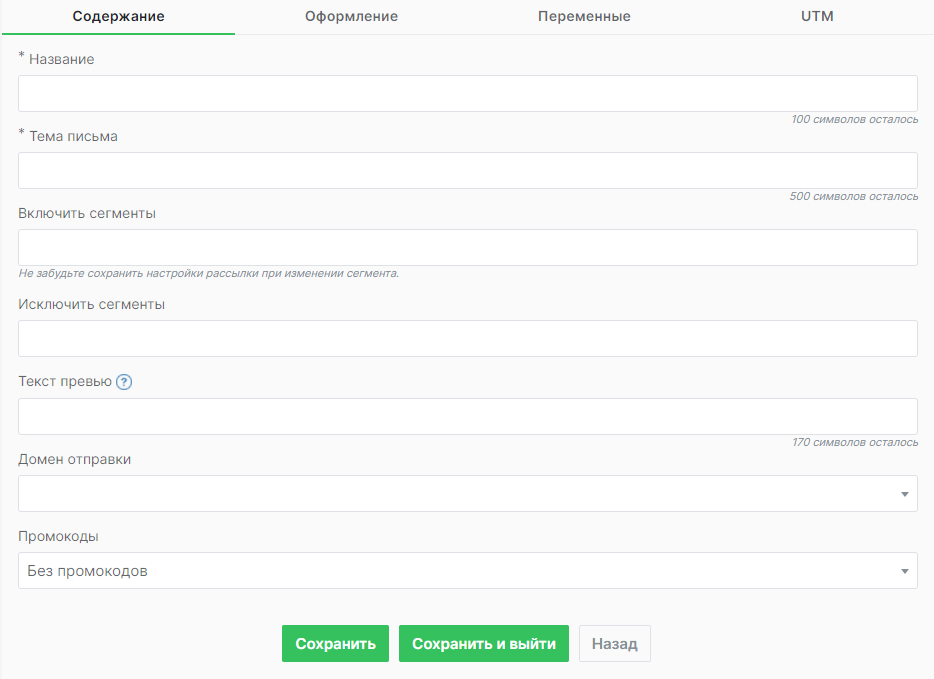Open the Переменные tab
Viewport: 934px width, 679px height.
tap(584, 17)
